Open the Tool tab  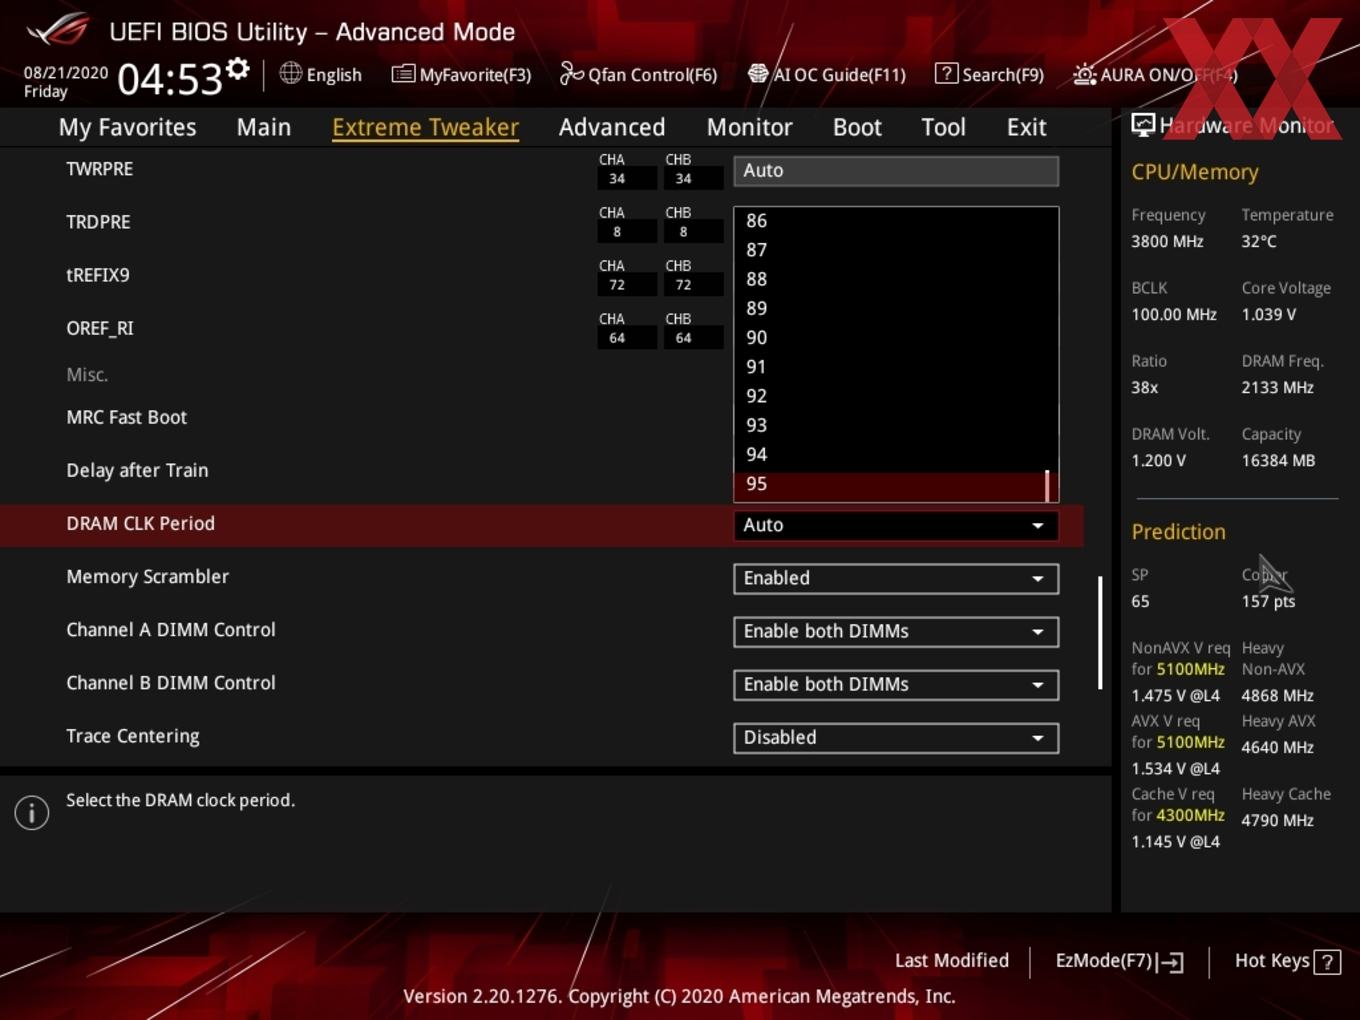point(943,127)
